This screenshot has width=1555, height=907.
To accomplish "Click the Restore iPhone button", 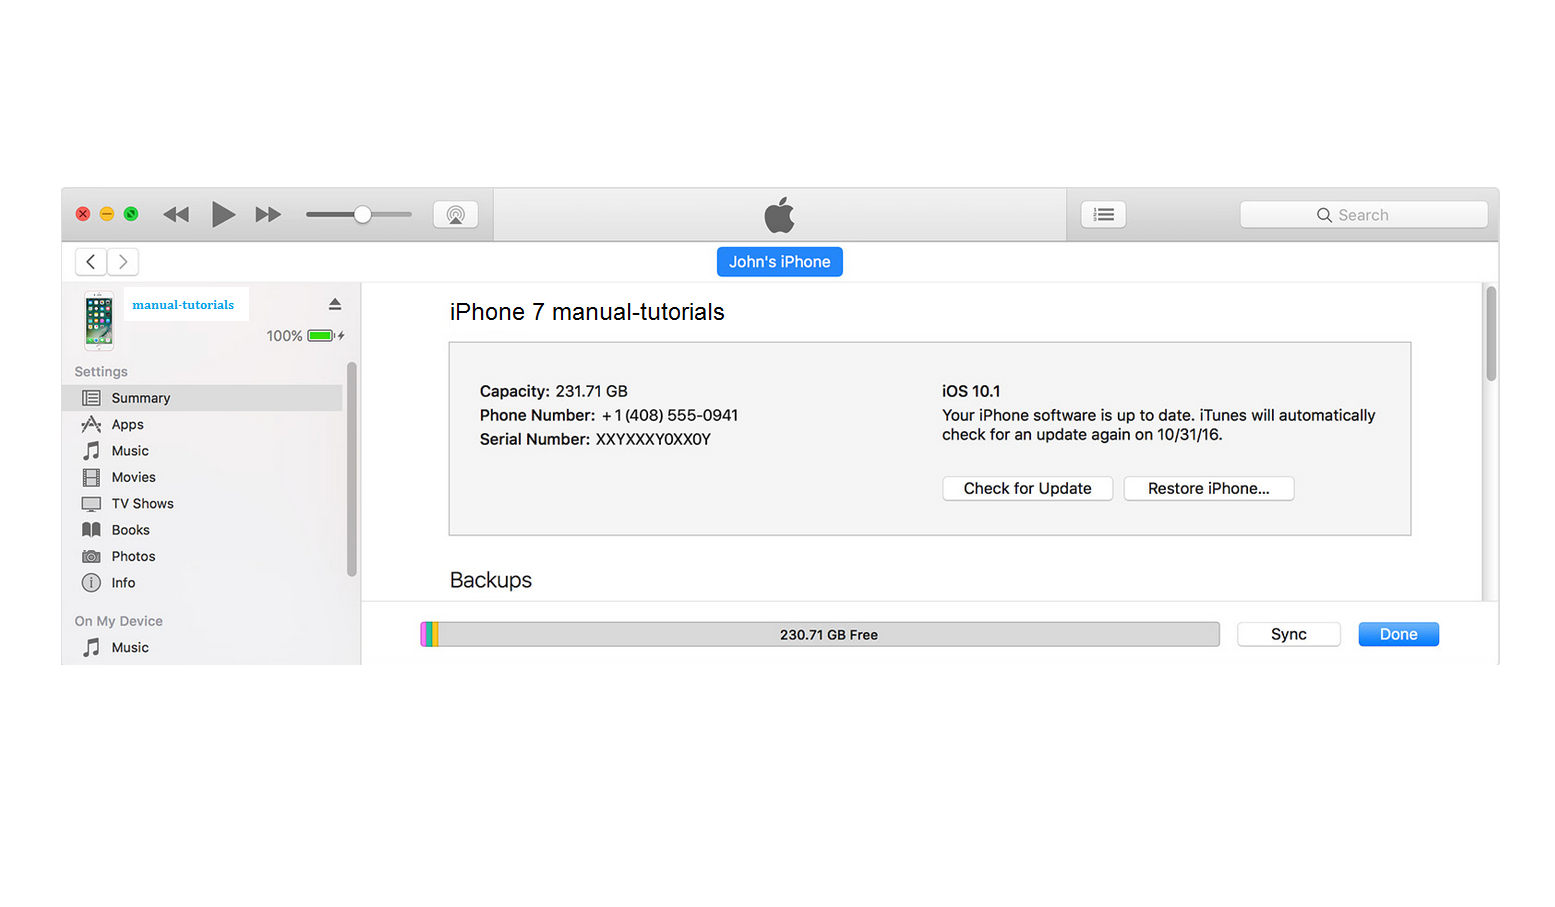I will pos(1209,488).
